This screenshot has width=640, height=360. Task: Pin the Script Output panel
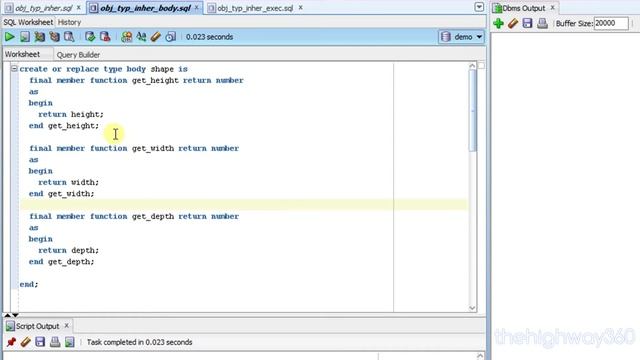(11, 342)
